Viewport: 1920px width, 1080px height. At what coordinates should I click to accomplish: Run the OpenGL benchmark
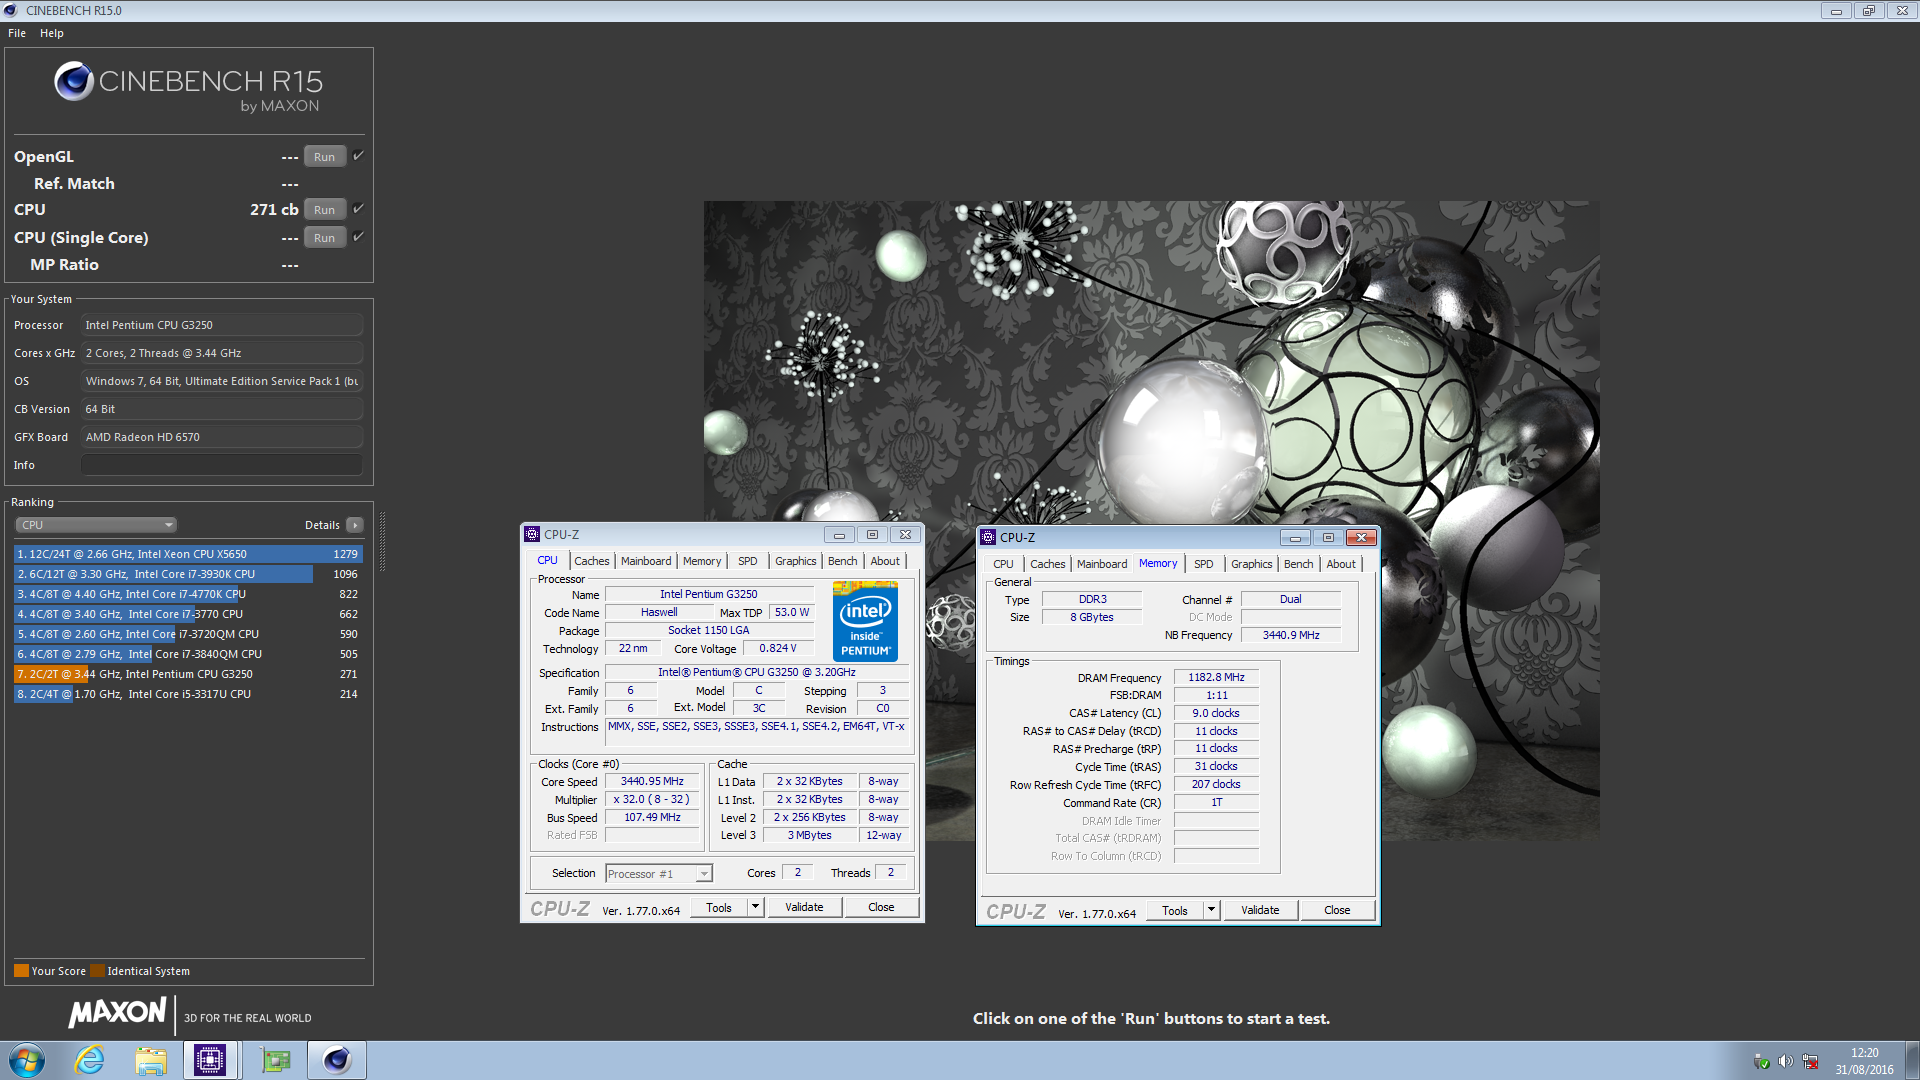coord(325,157)
